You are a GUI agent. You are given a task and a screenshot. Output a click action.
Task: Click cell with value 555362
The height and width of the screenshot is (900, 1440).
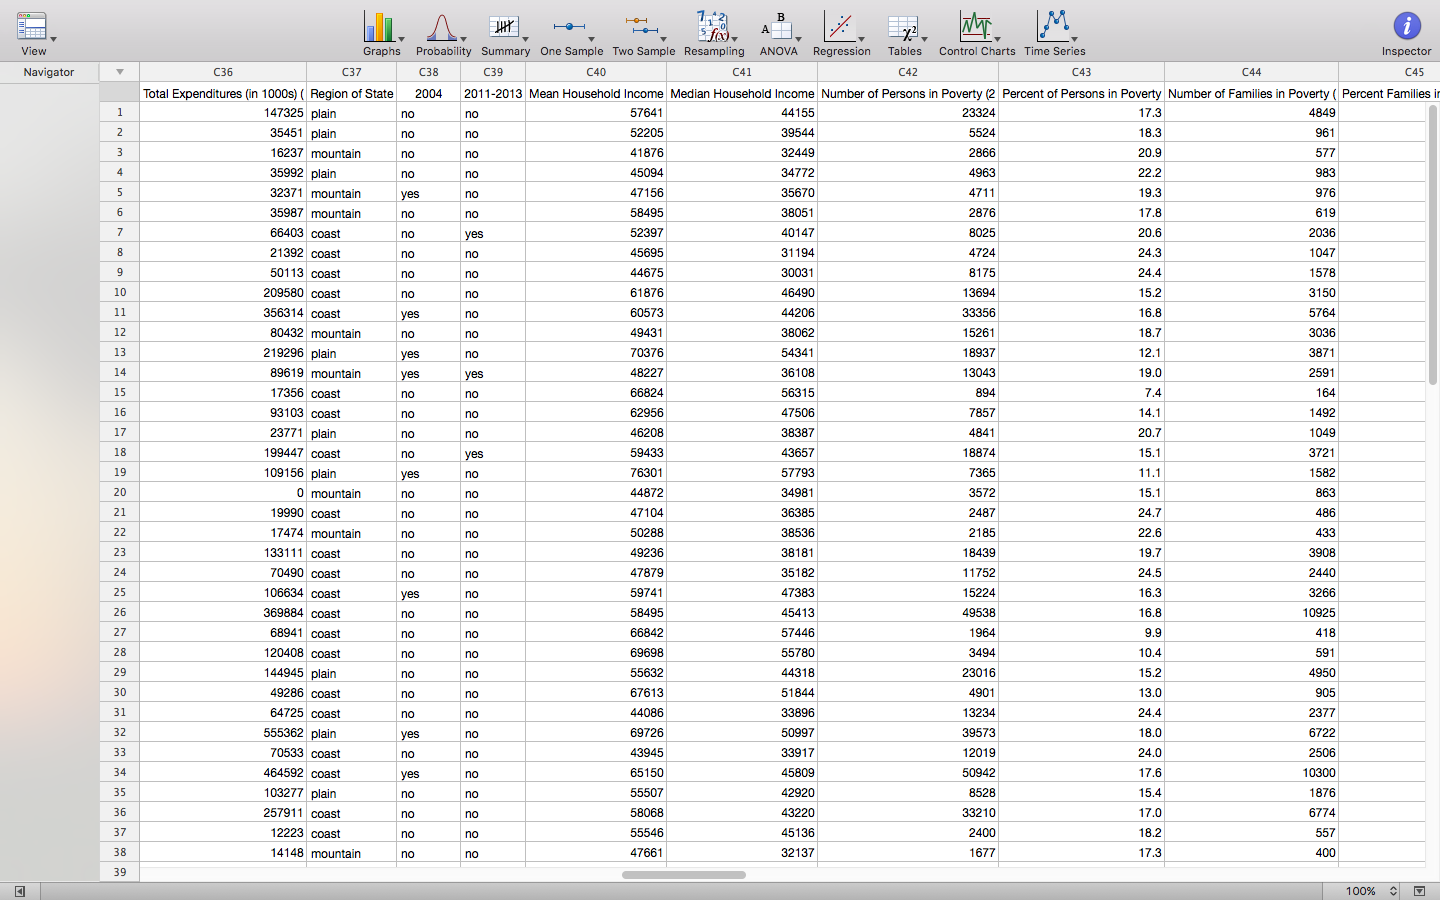[223, 733]
